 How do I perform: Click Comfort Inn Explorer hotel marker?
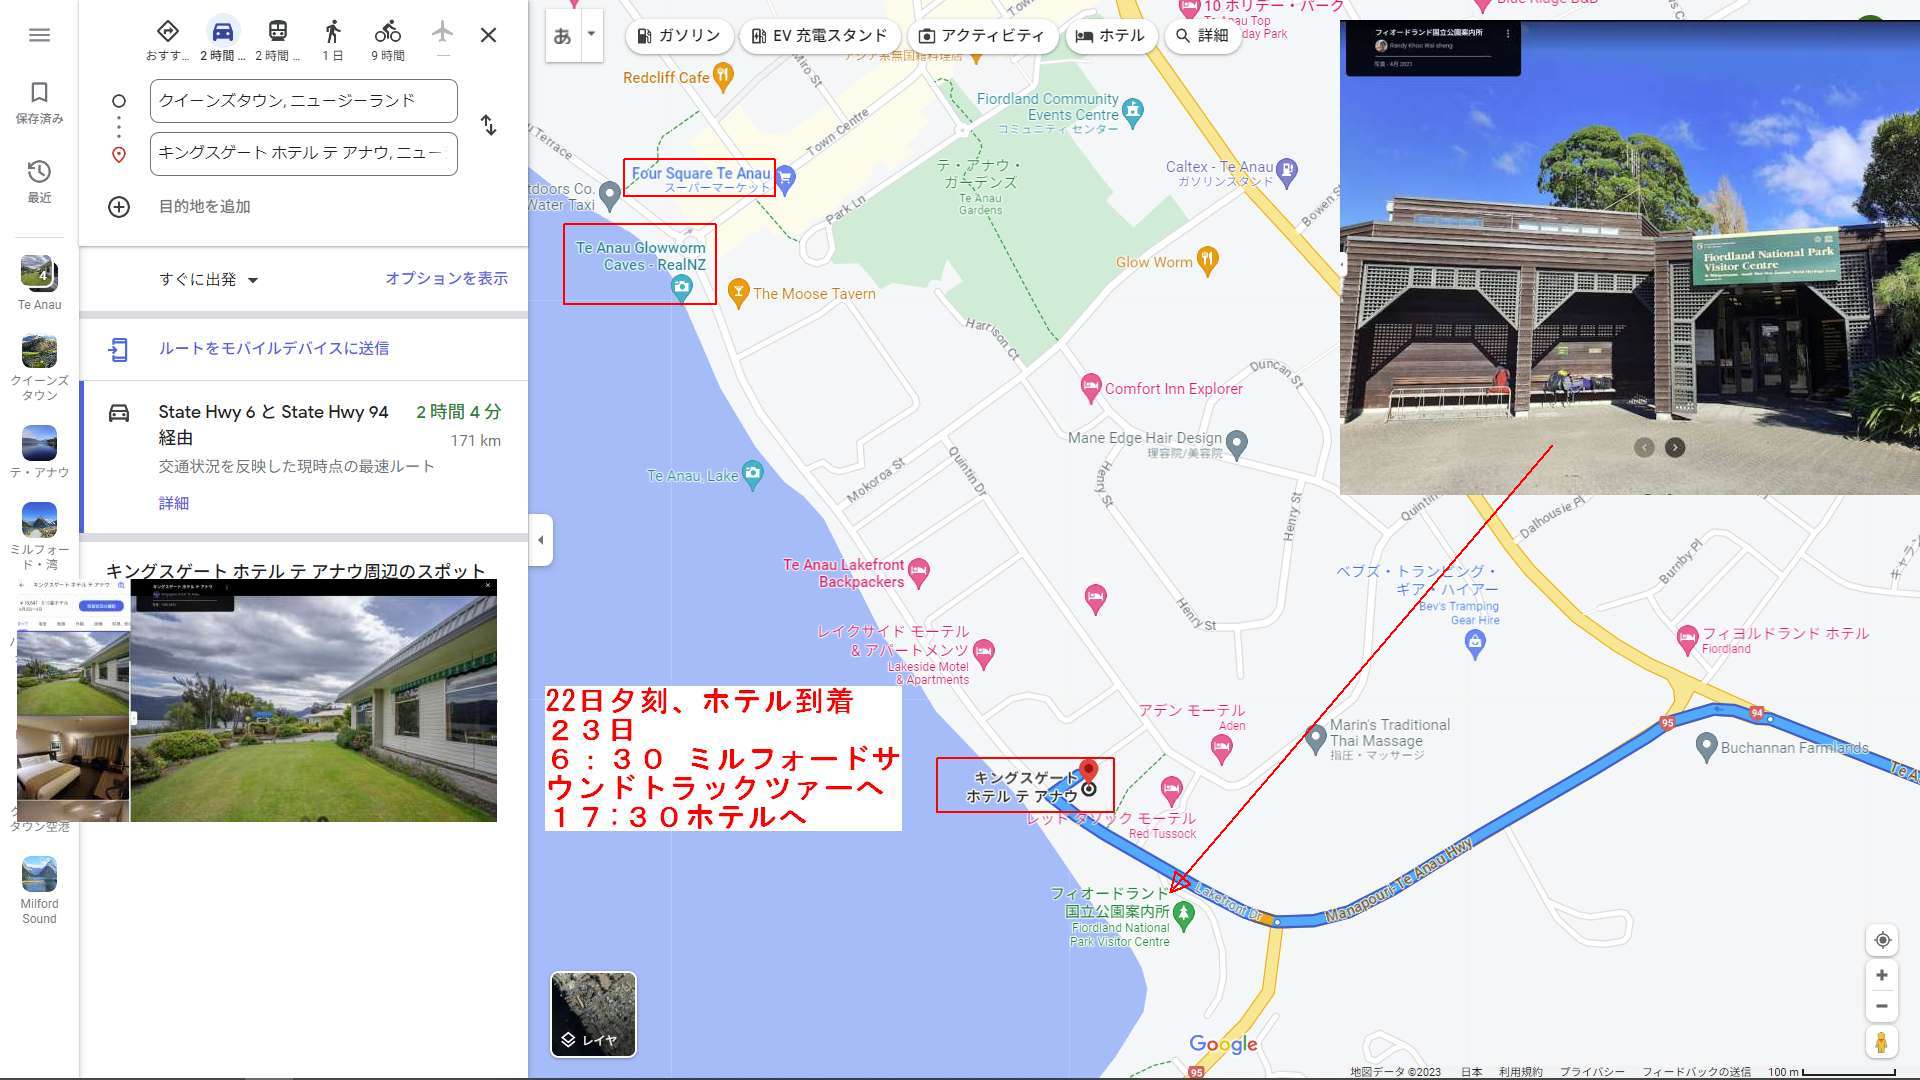click(x=1091, y=387)
